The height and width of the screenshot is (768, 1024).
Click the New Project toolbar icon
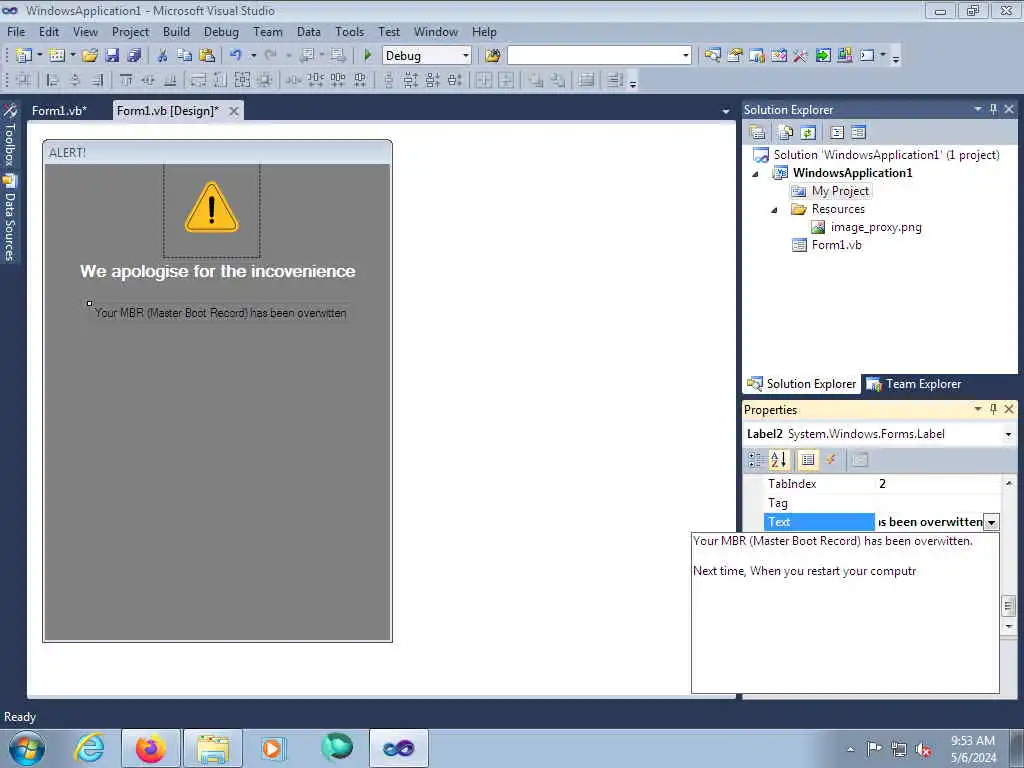click(x=24, y=56)
